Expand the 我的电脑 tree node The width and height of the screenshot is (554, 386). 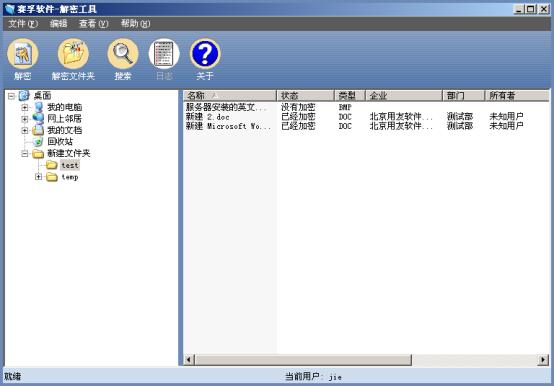25,107
